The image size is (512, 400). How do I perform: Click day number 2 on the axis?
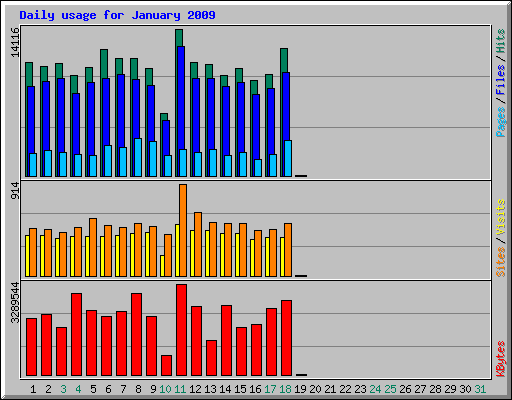coord(48,389)
